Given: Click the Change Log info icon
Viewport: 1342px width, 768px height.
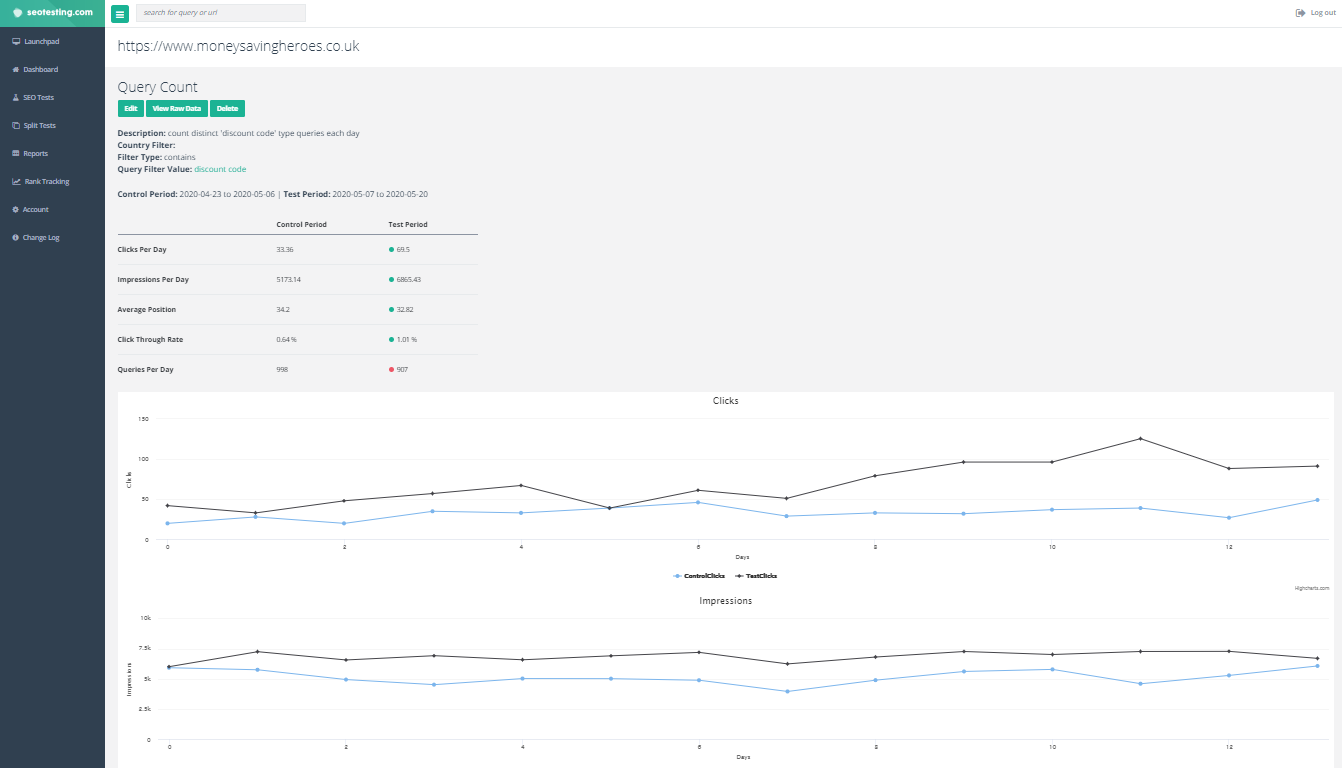Looking at the screenshot, I should tap(16, 237).
